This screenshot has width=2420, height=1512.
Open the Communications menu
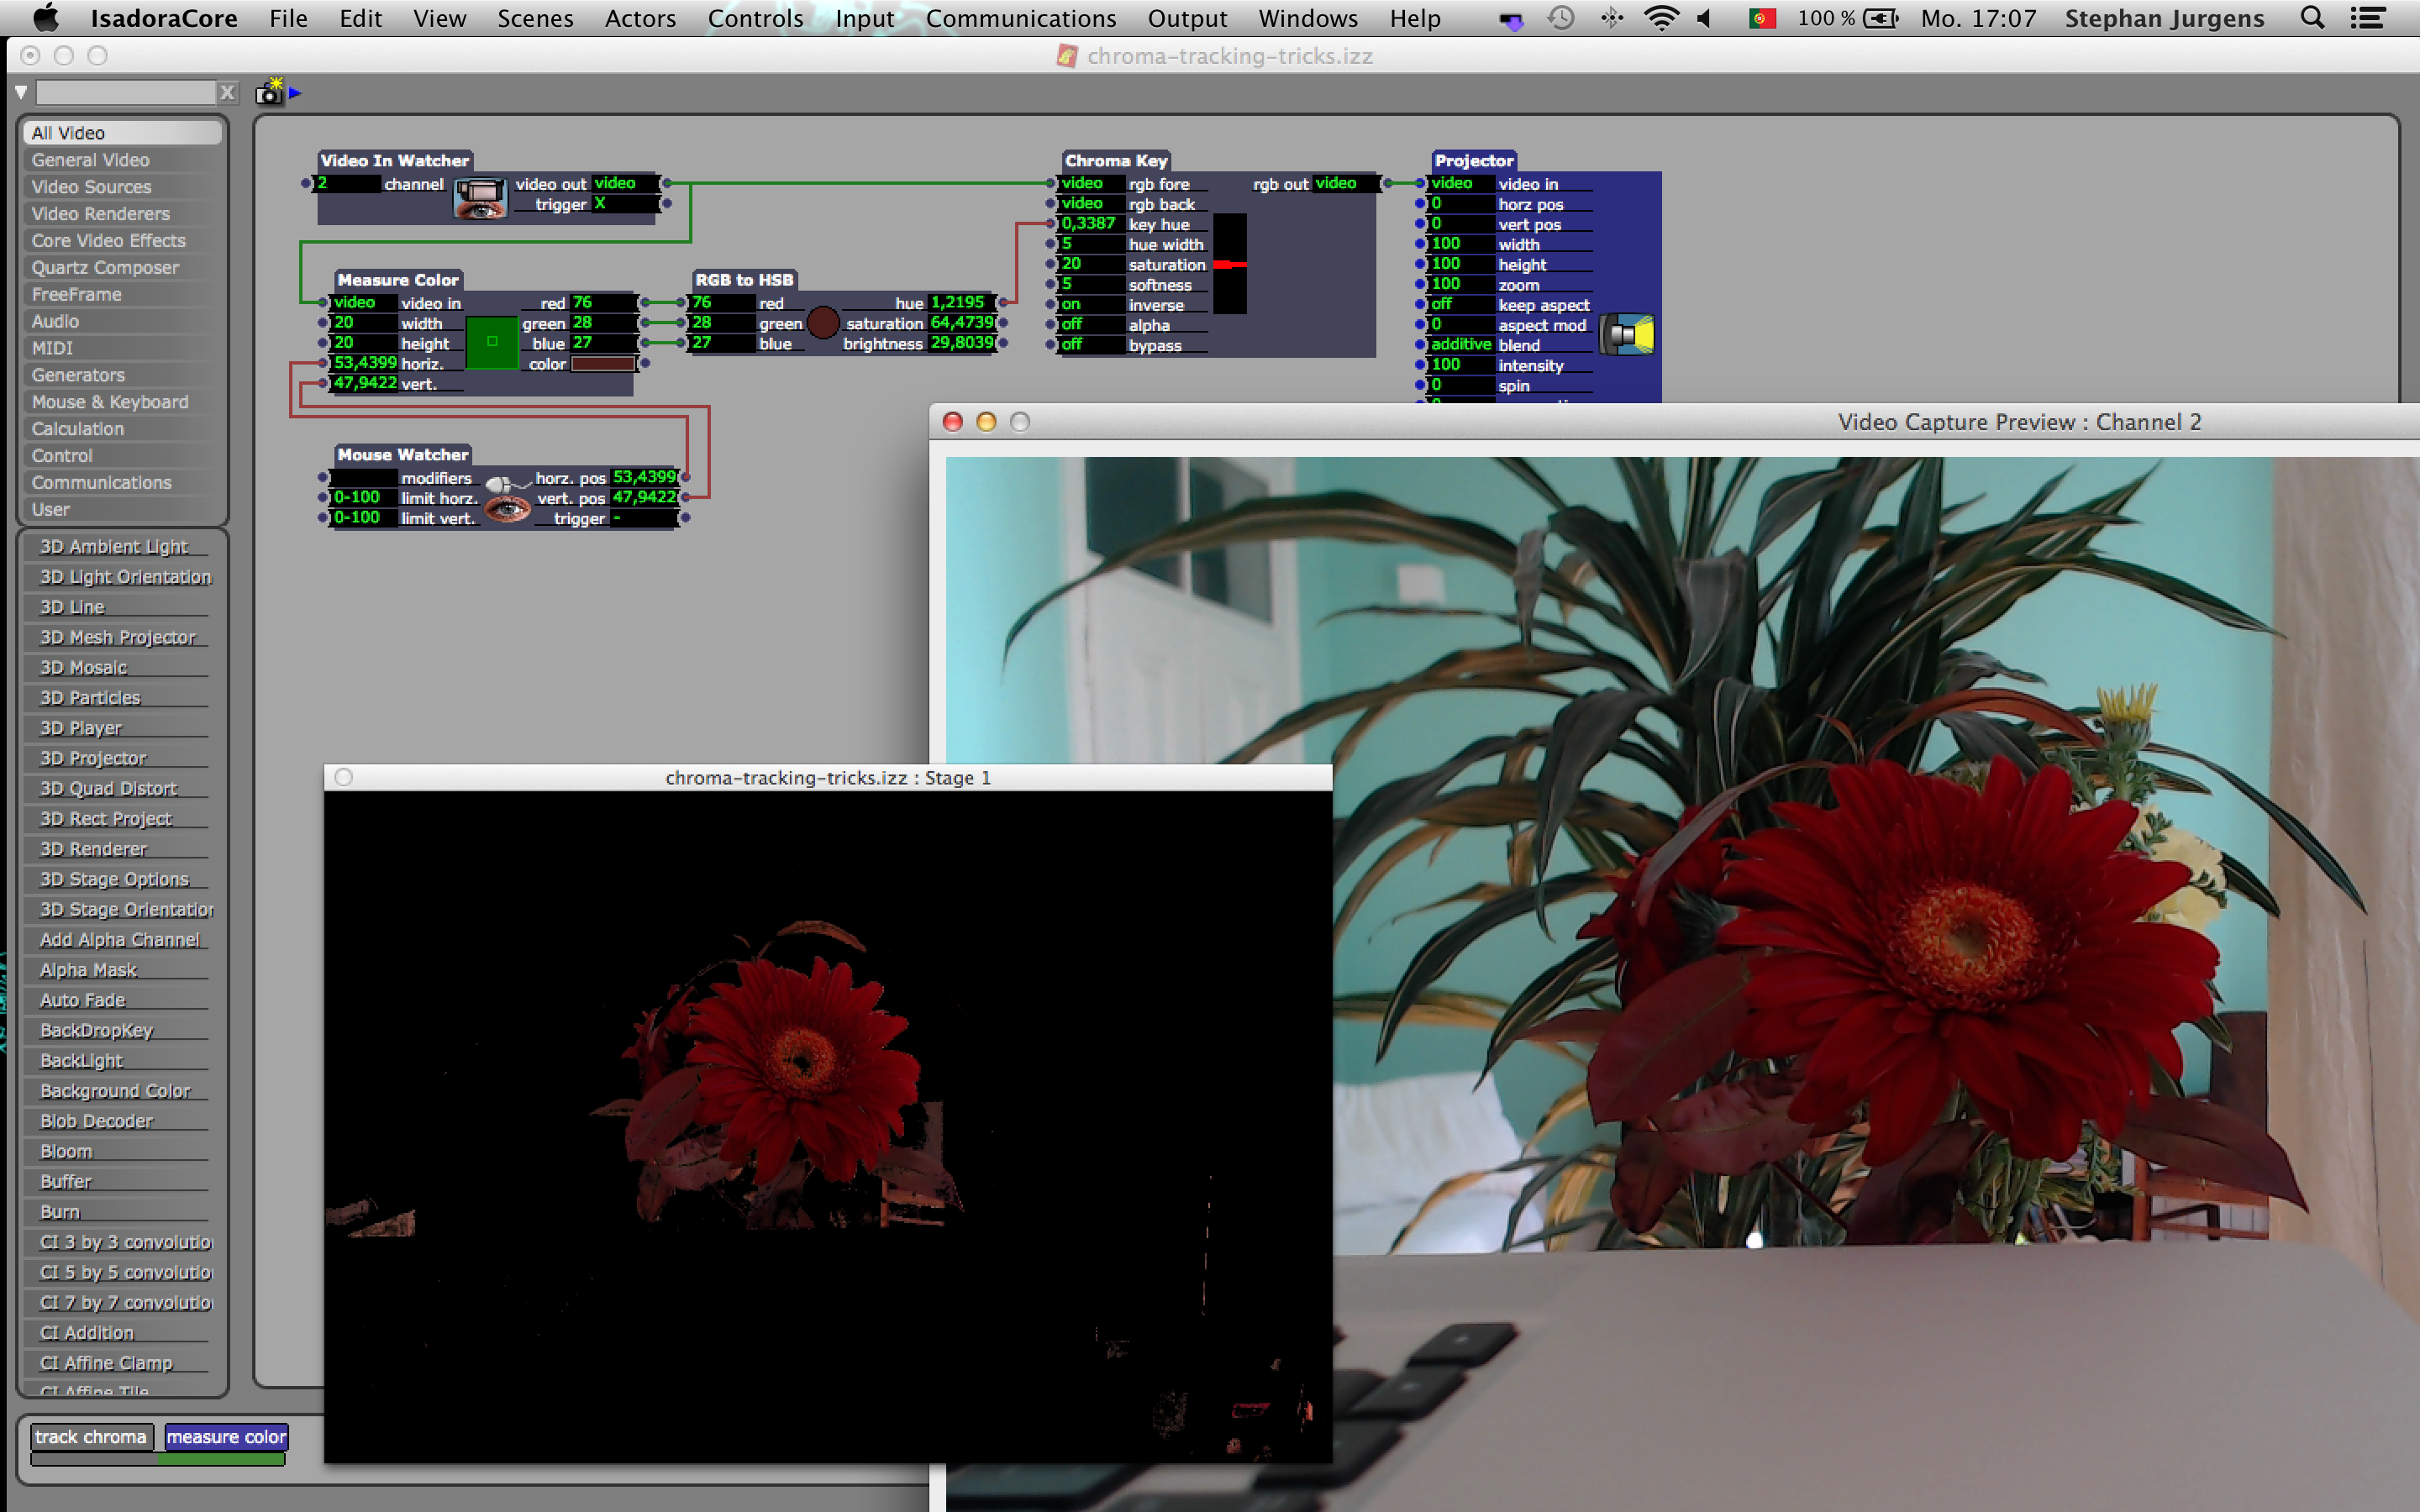[1020, 18]
